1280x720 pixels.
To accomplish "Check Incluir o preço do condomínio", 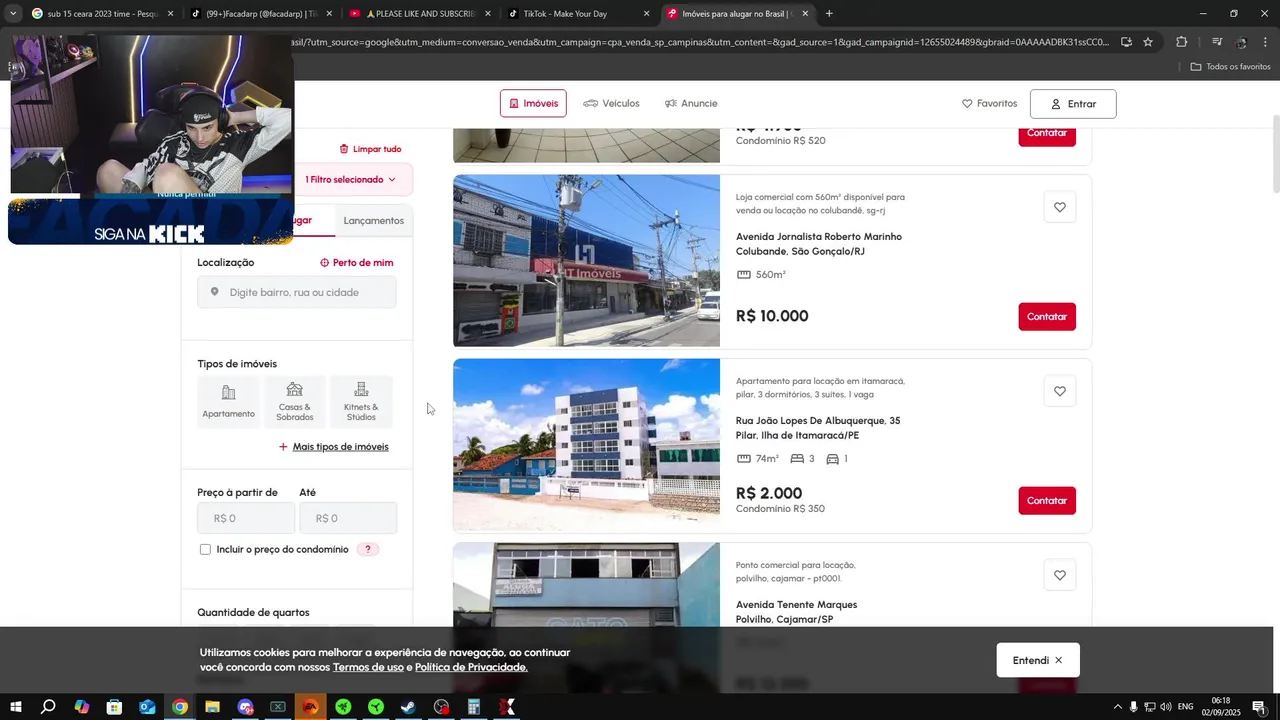I will [205, 549].
